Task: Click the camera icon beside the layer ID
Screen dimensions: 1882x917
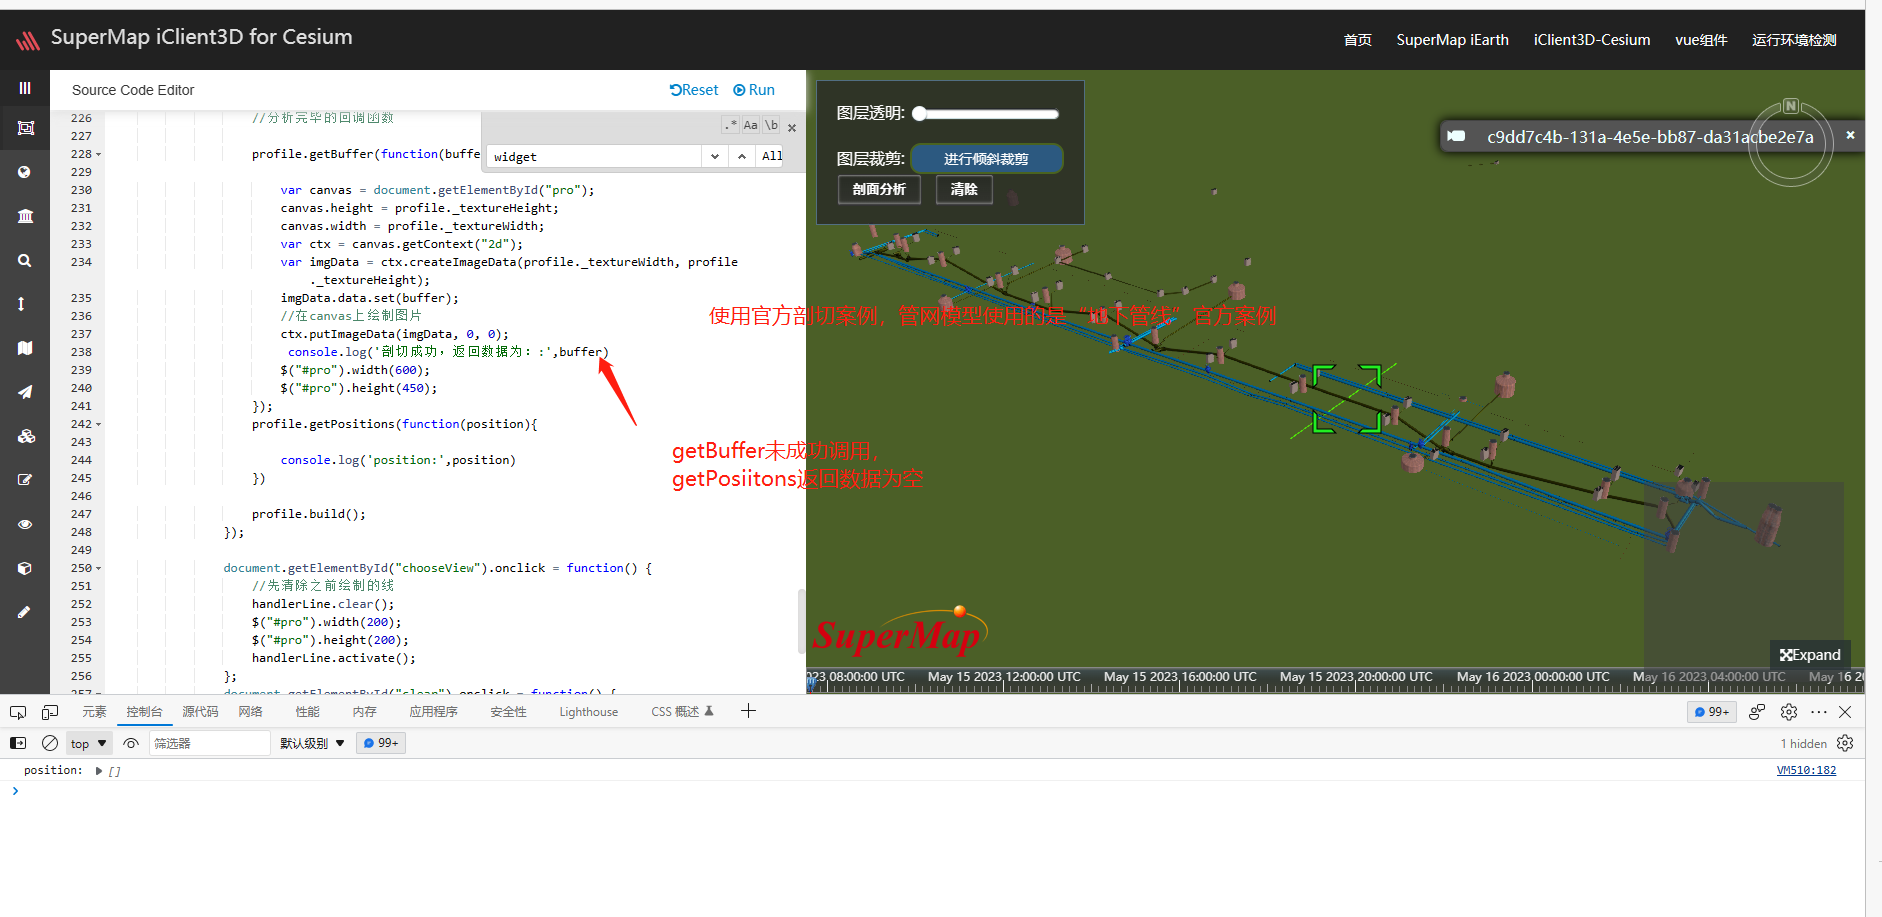Action: tap(1457, 136)
